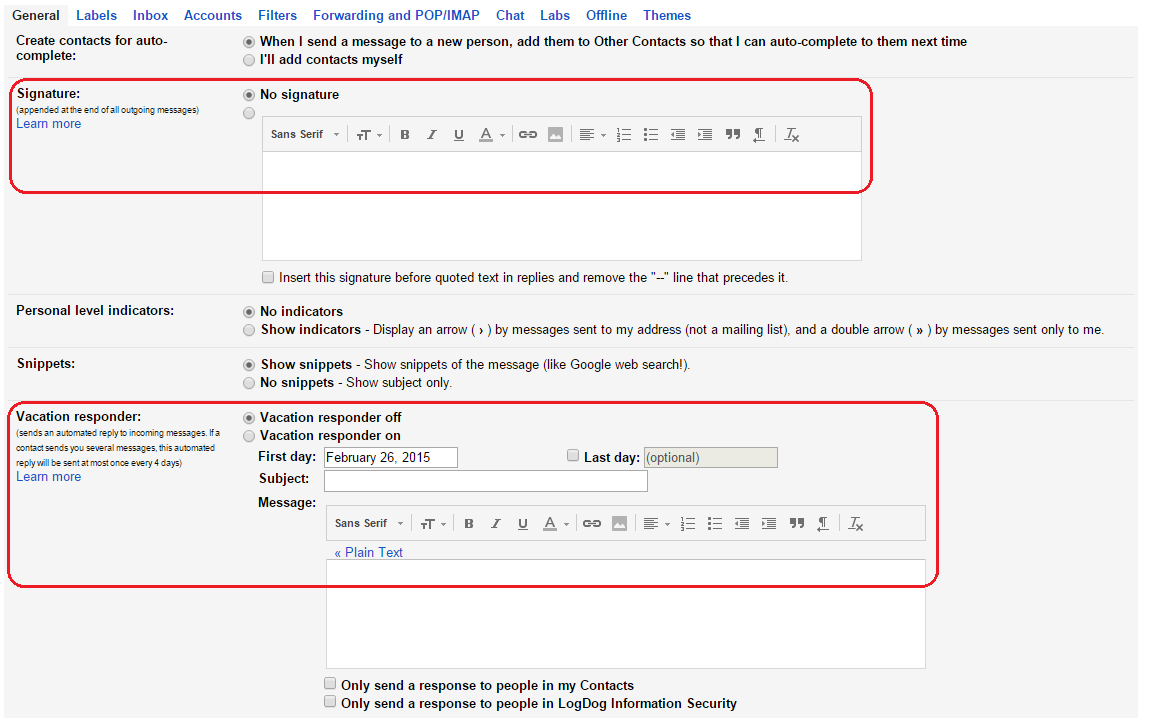Toggle bold in the signature toolbar
This screenshot has width=1151, height=724.
pyautogui.click(x=404, y=134)
